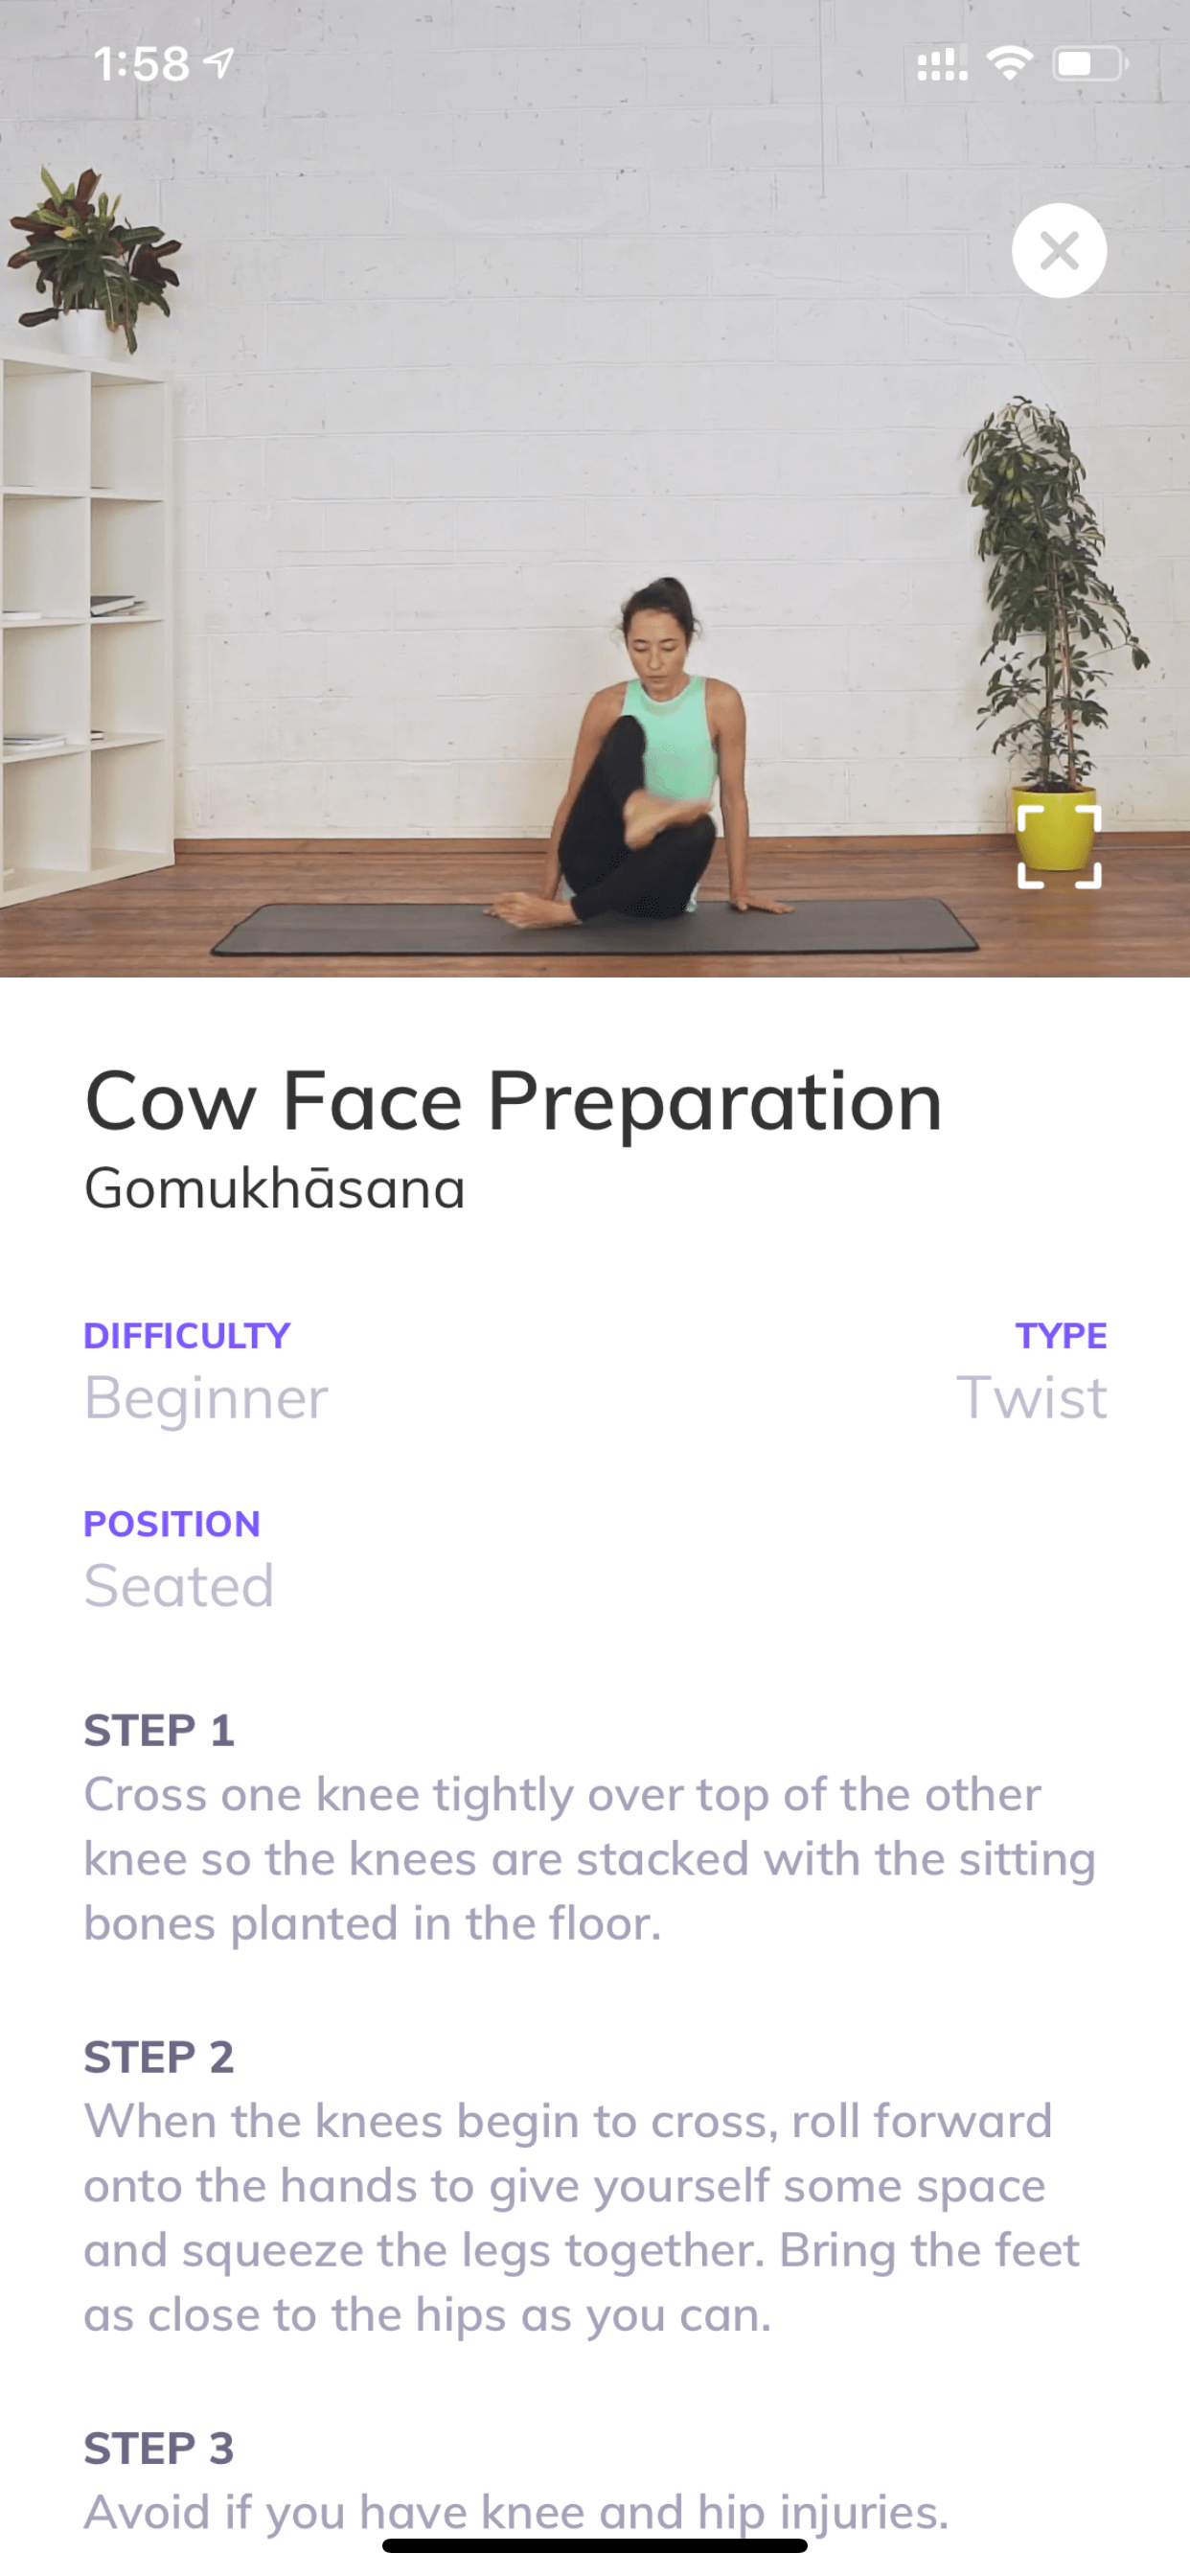Tap the STEP 1 heading

coord(159,1730)
